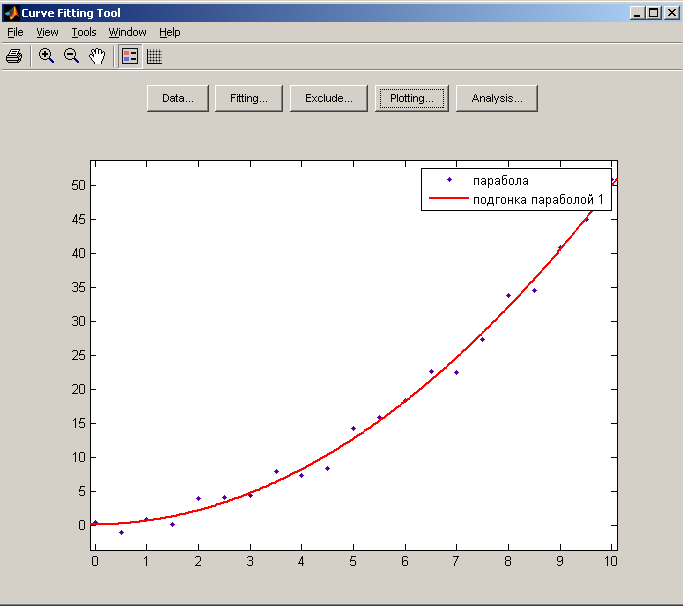Image resolution: width=683 pixels, height=606 pixels.
Task: Click the Data... button
Action: pyautogui.click(x=178, y=98)
